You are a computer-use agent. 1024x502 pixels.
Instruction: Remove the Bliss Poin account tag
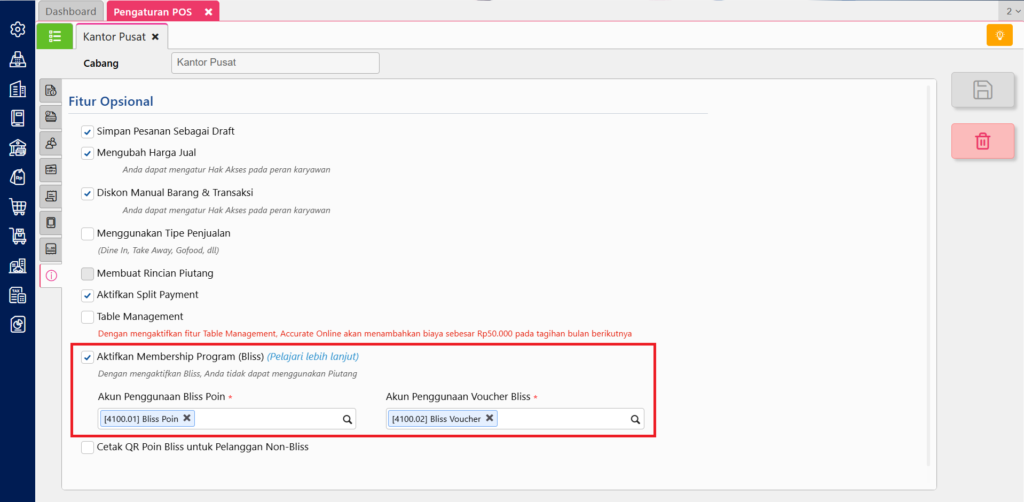187,419
